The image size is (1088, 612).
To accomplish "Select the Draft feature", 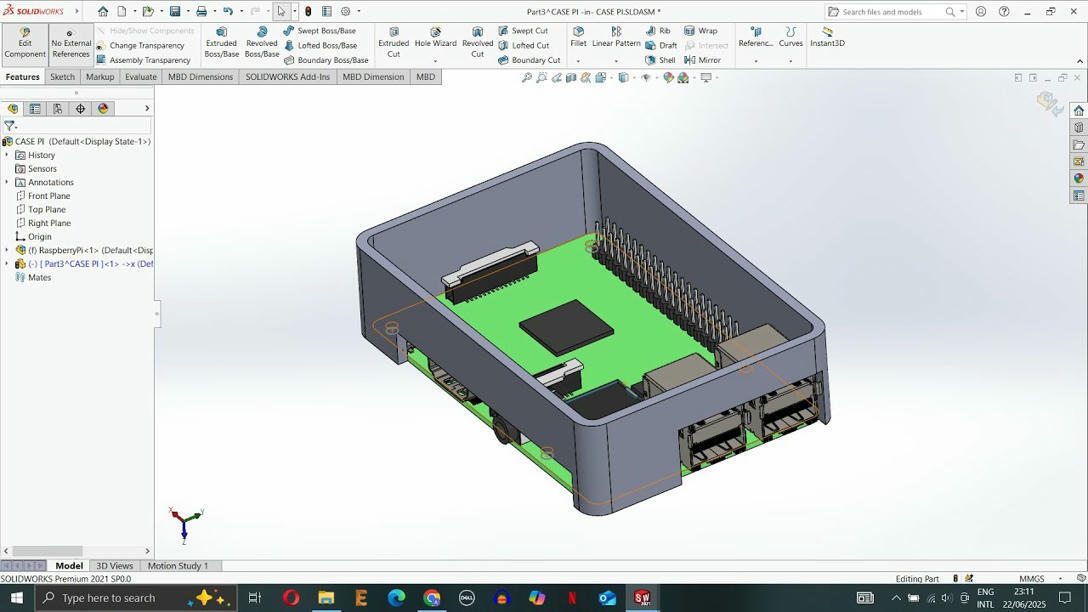I will (661, 45).
